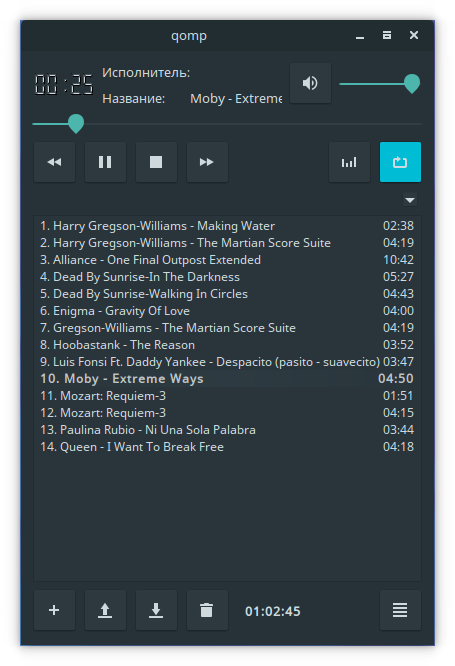Image resolution: width=455 pixels, height=666 pixels.
Task: Select track 12 Mozart: Requiem-3
Action: (227, 412)
